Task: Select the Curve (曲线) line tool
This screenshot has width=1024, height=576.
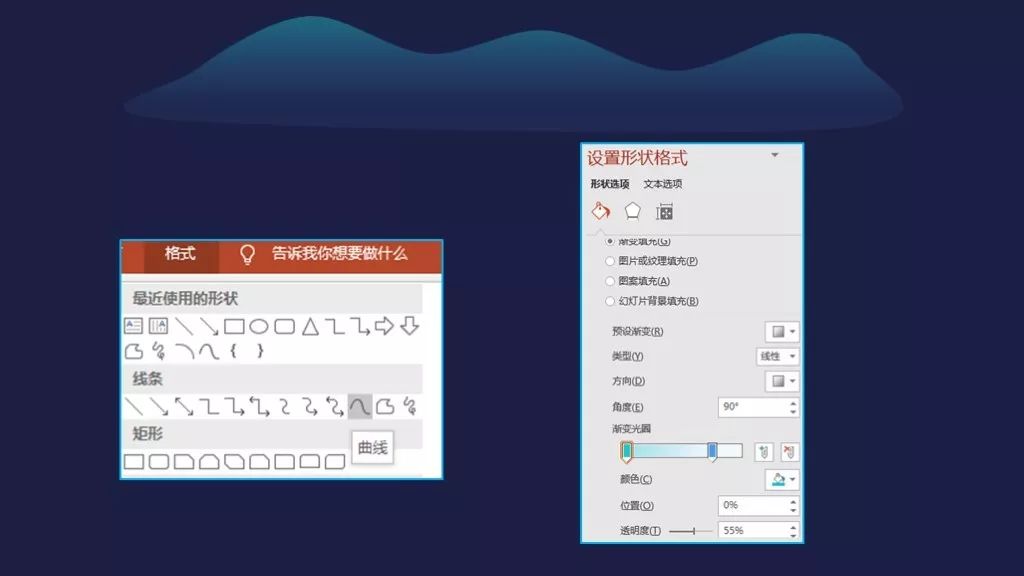Action: pyautogui.click(x=360, y=407)
